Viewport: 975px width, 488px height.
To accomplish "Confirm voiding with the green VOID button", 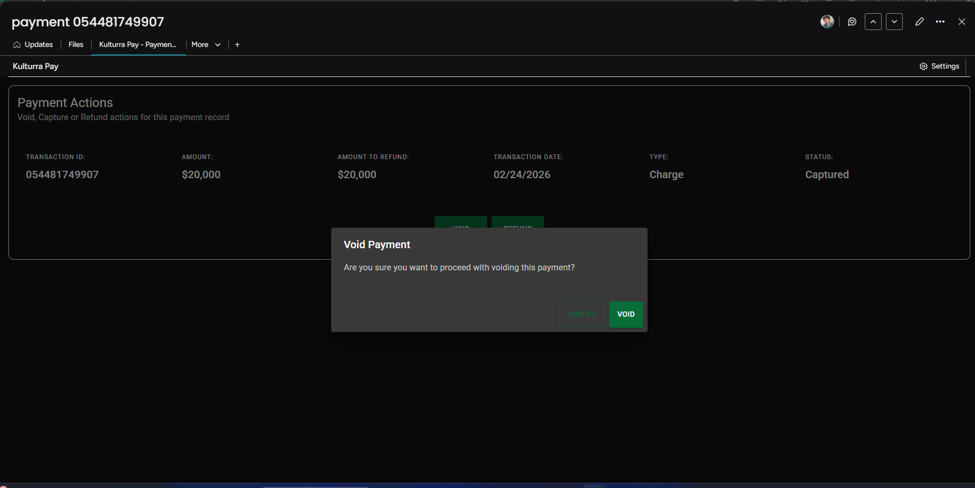I will 626,315.
